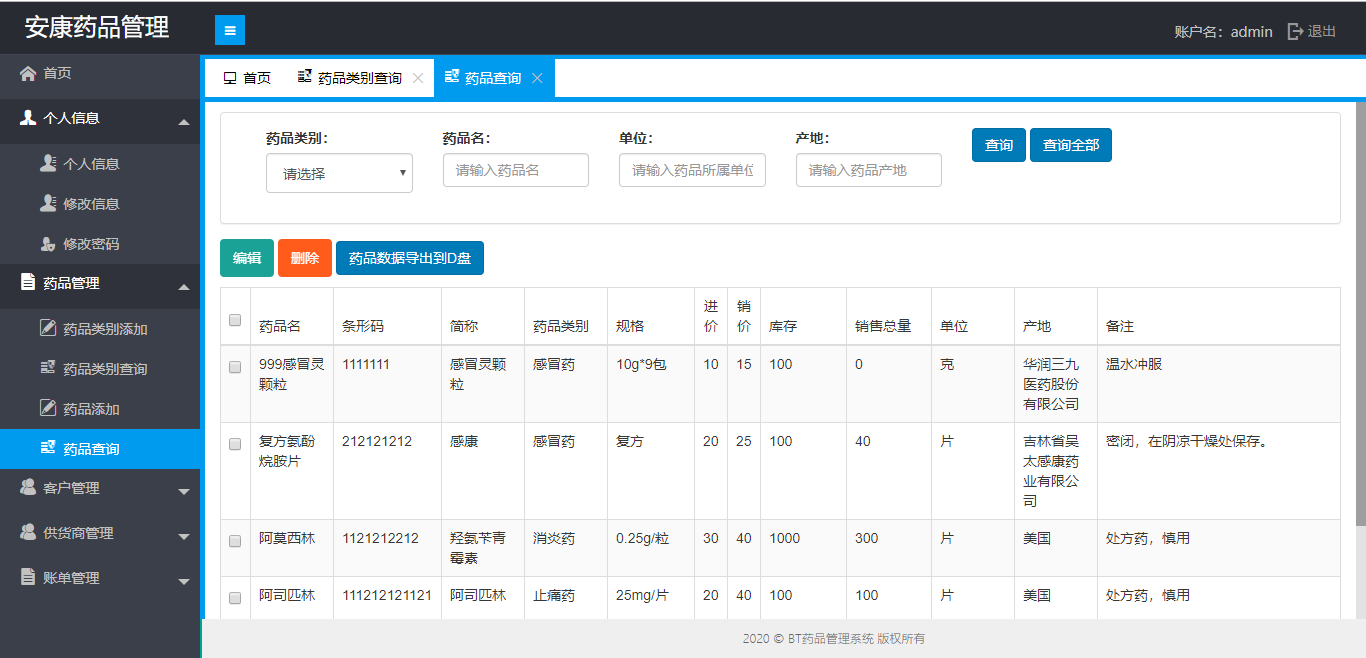Click icon on 药品类别查询 tab
This screenshot has width=1366, height=658.
[304, 77]
